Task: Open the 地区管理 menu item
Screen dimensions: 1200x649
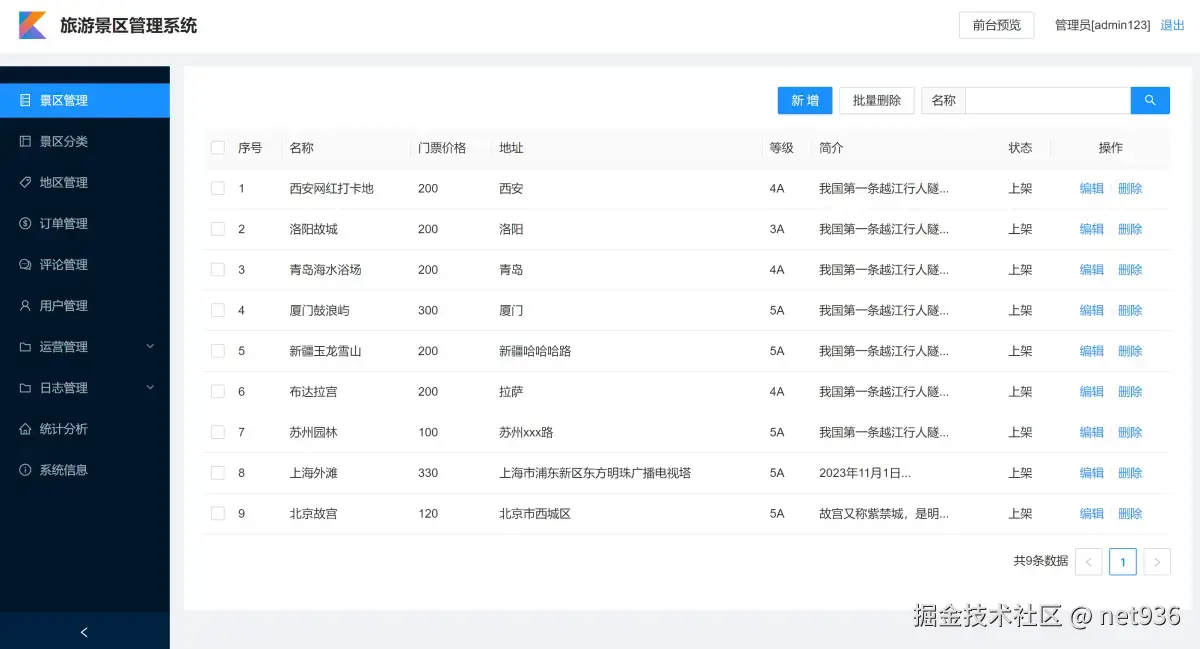Action: click(x=85, y=182)
